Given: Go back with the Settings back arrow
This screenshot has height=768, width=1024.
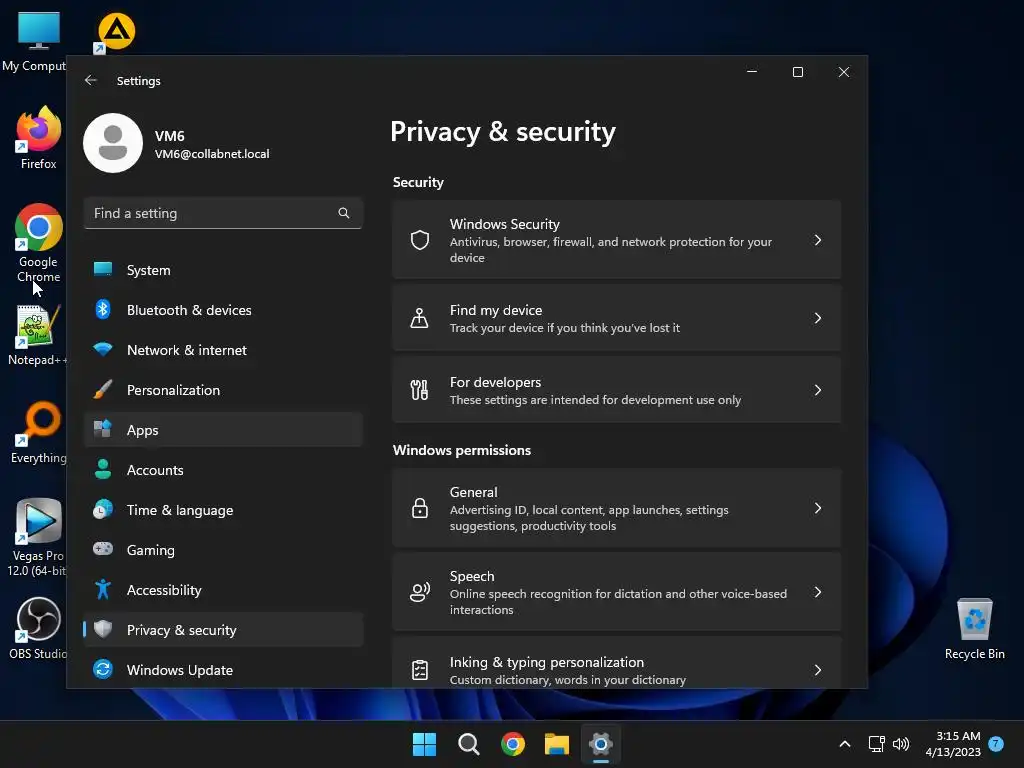Looking at the screenshot, I should pos(91,80).
